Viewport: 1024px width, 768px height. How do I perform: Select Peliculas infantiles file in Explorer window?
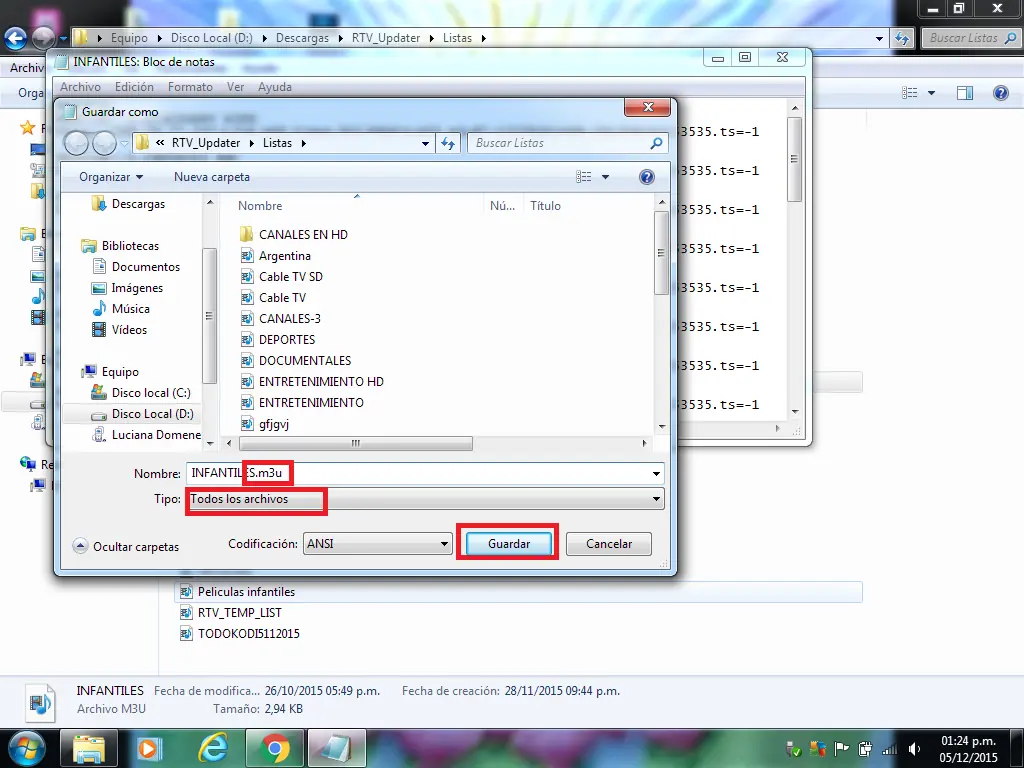[246, 592]
